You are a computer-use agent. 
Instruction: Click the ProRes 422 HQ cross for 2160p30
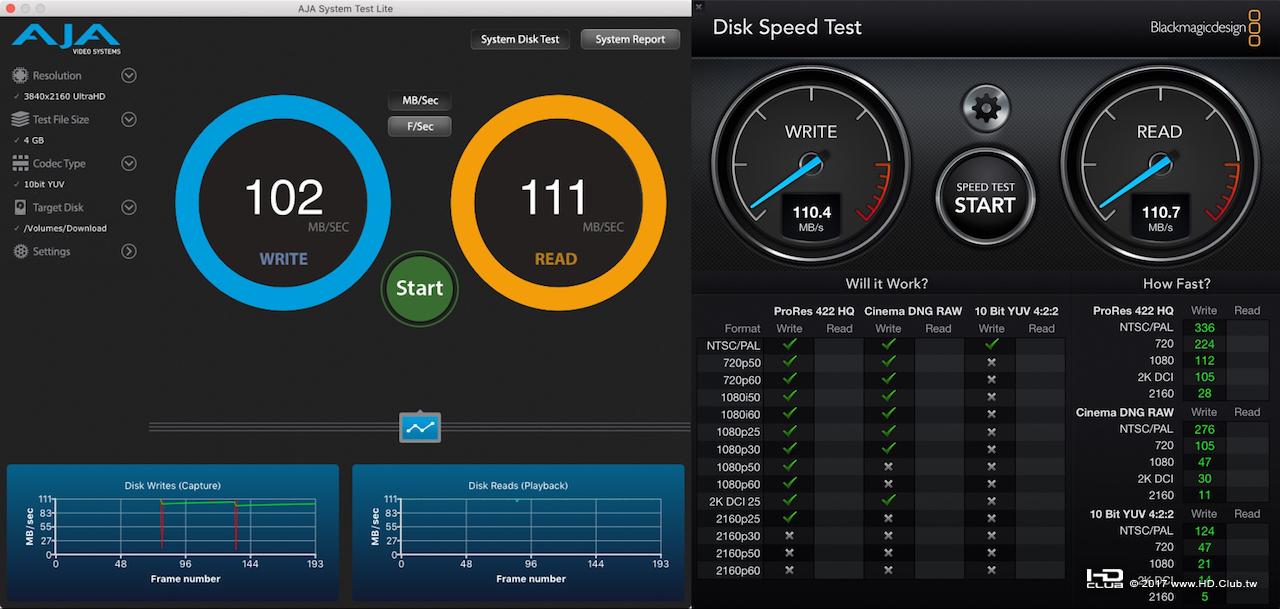tap(789, 535)
